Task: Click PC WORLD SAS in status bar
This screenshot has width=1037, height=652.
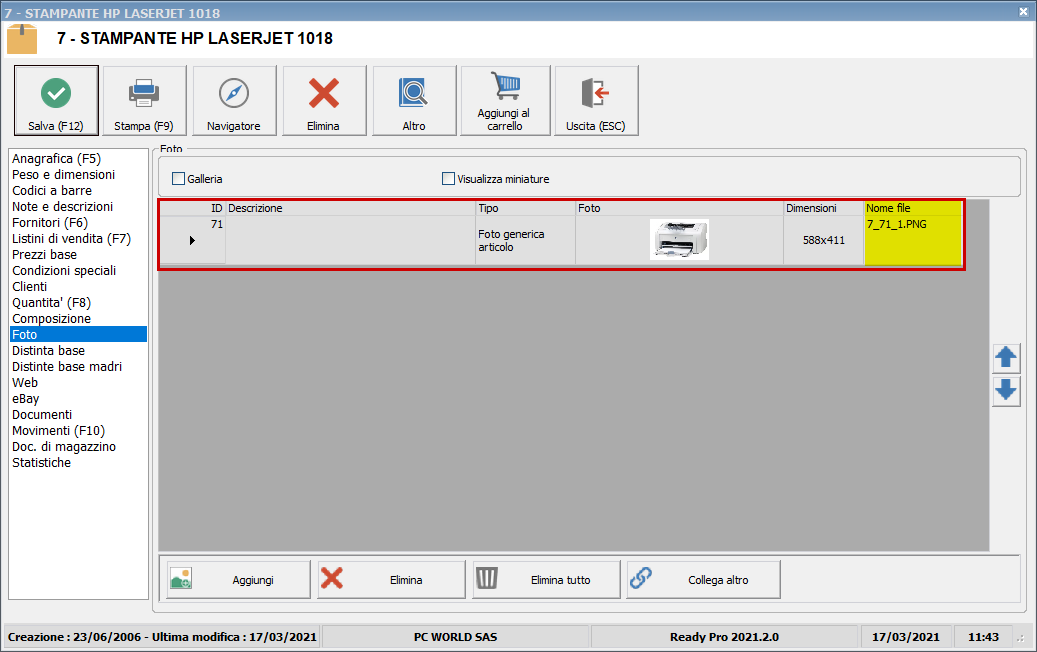Action: coord(456,637)
